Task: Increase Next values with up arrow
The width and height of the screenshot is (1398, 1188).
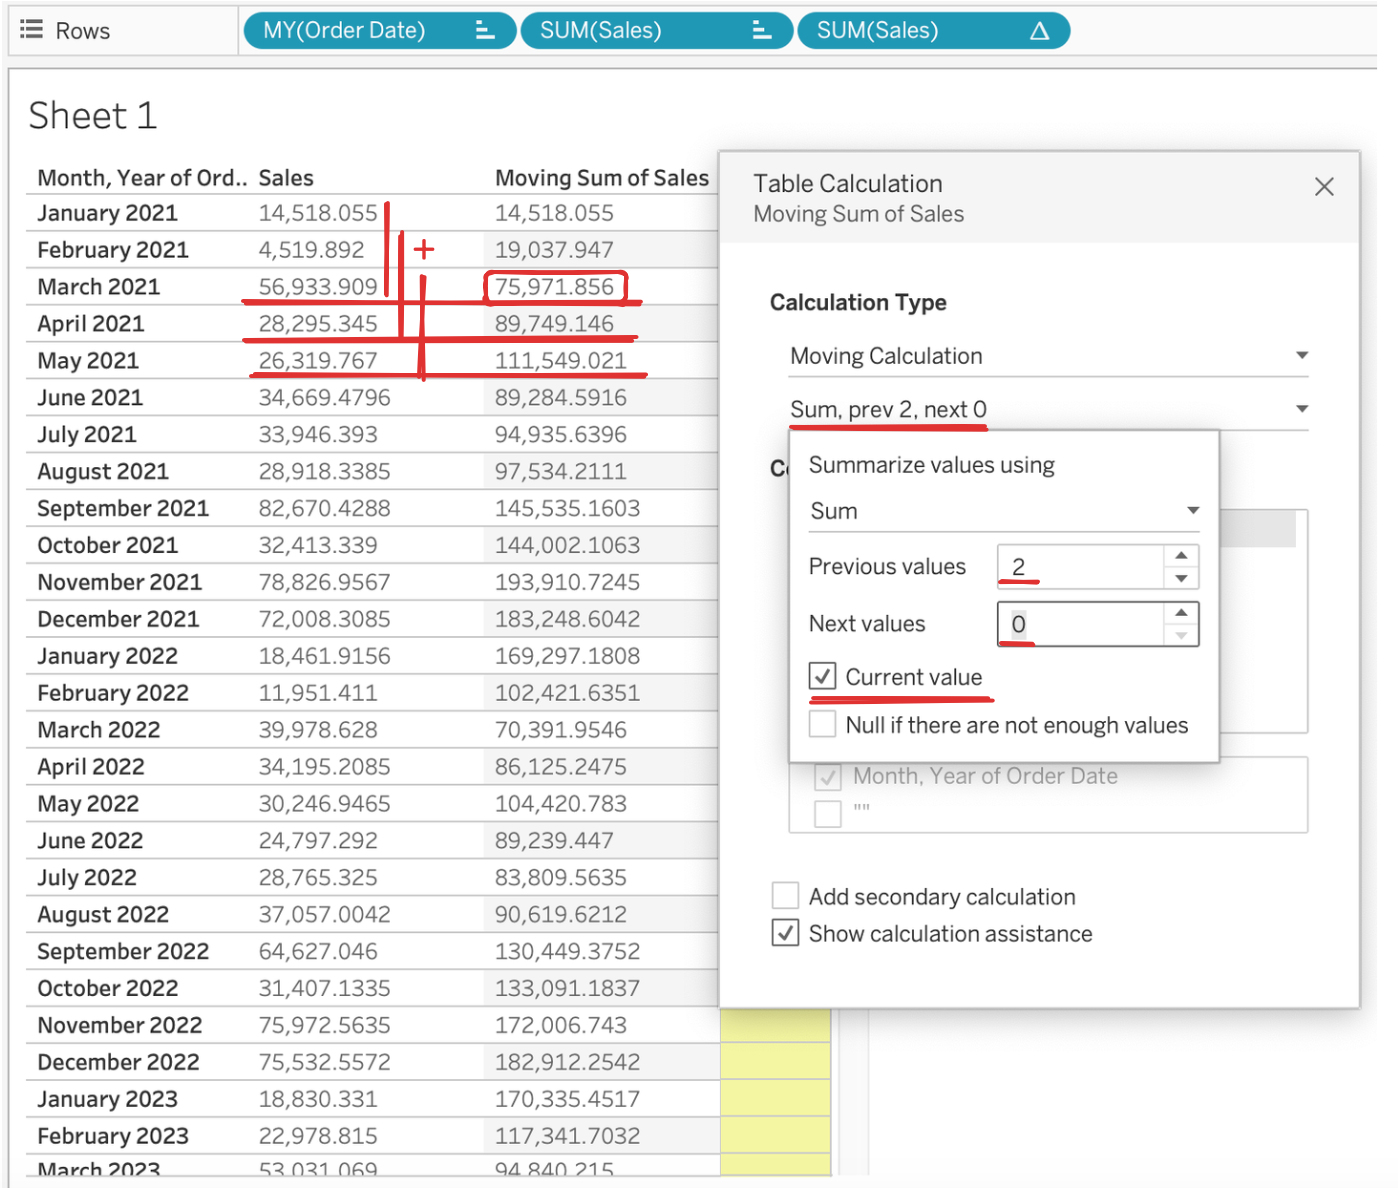Action: (1181, 613)
